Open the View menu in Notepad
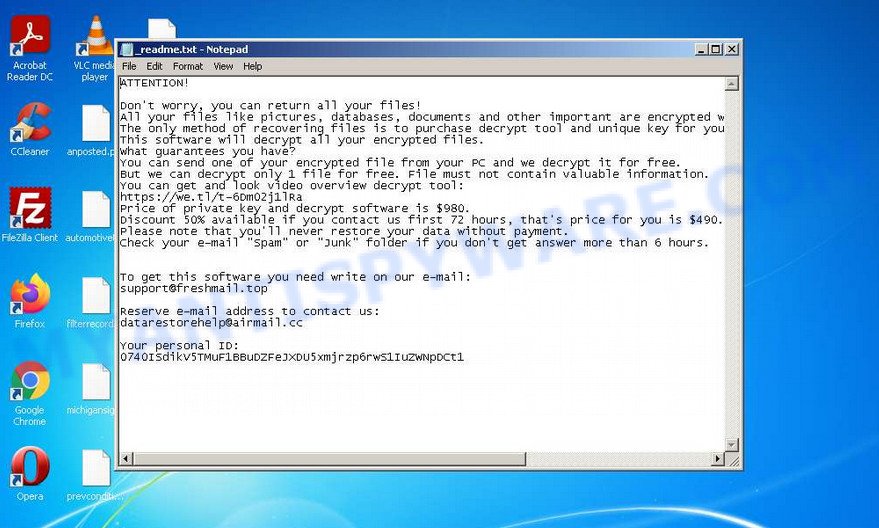This screenshot has height=528, width=879. 223,66
